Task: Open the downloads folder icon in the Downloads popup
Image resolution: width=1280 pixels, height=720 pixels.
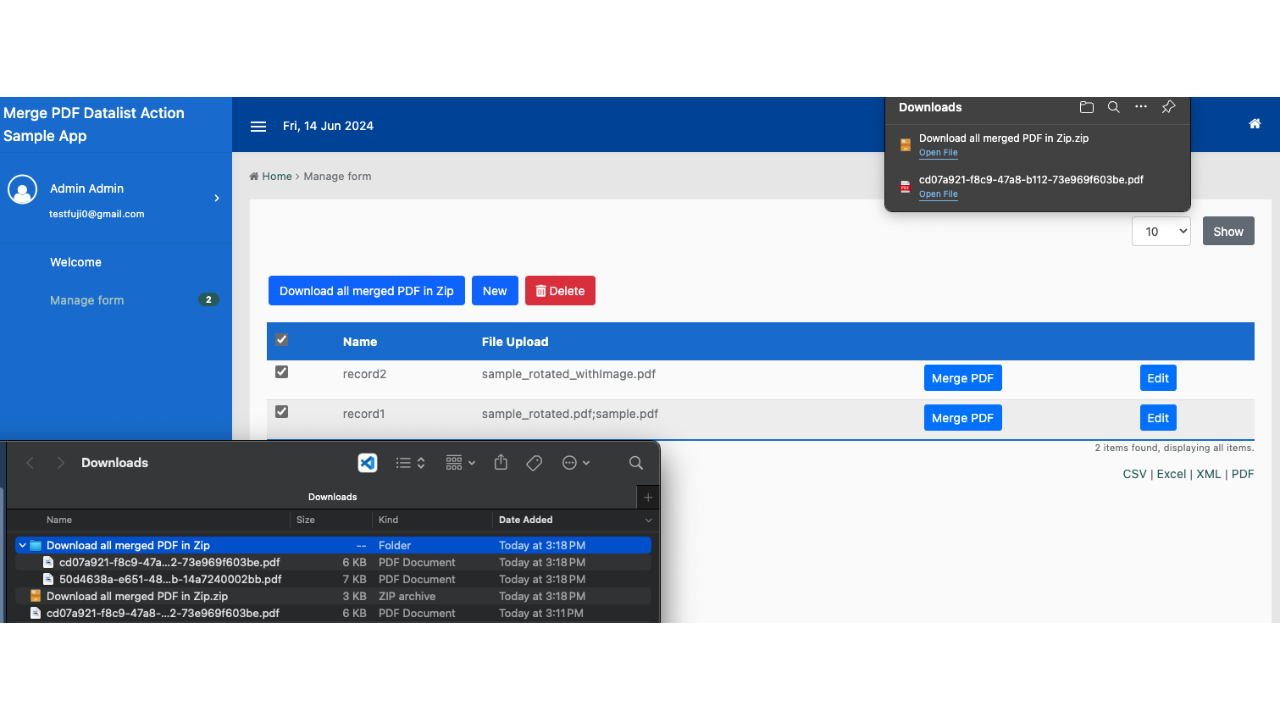Action: pyautogui.click(x=1087, y=107)
